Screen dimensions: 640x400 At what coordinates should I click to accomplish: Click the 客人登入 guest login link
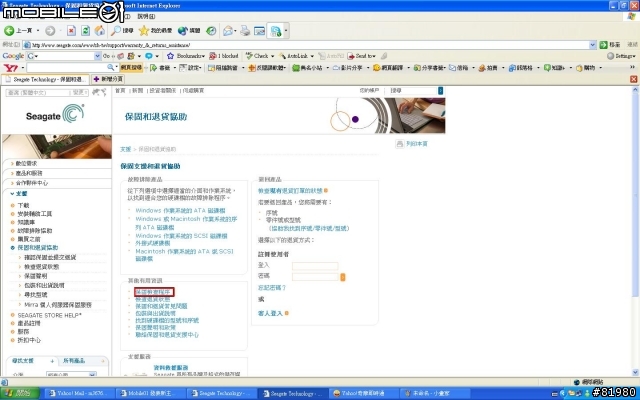[x=270, y=313]
